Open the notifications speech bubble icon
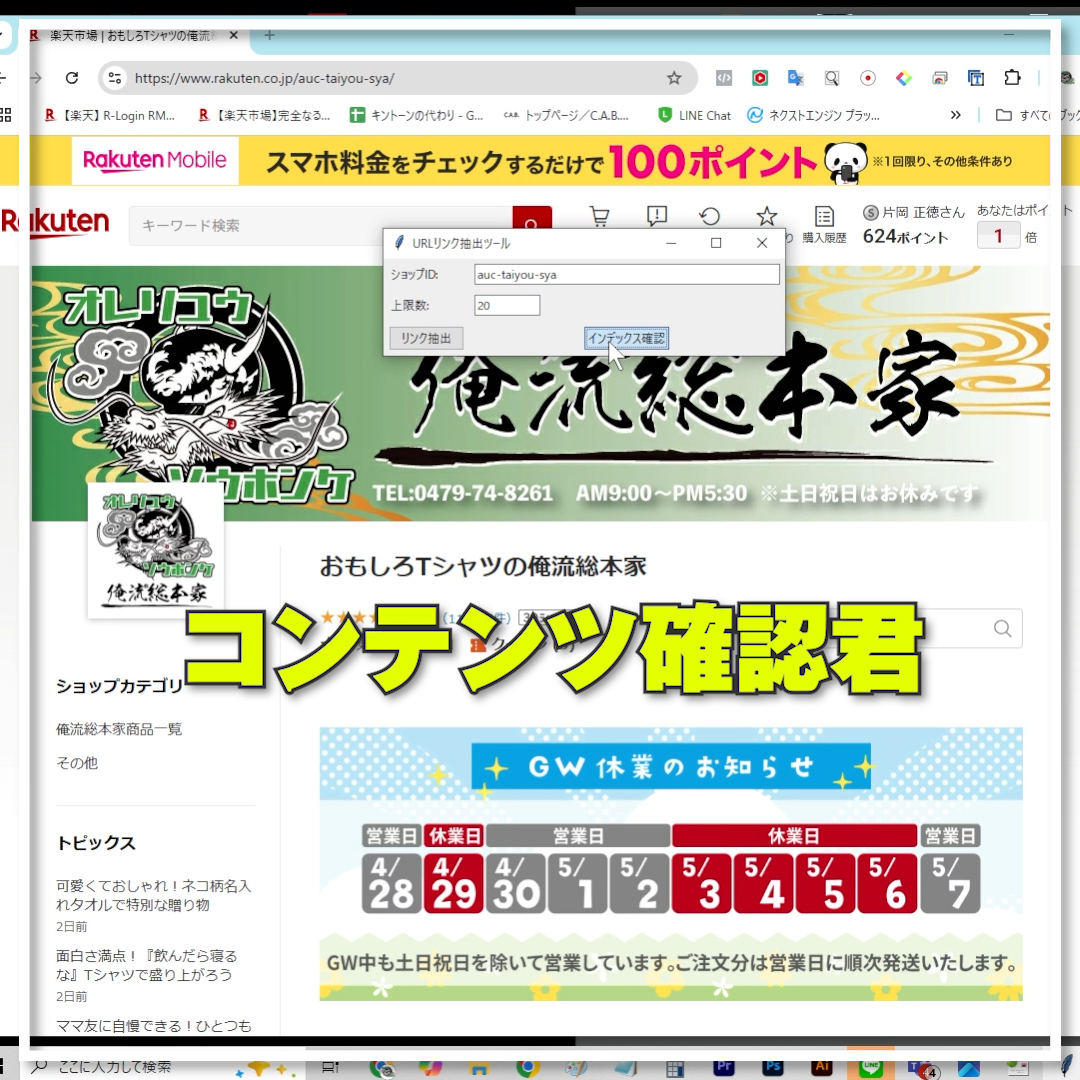The height and width of the screenshot is (1080, 1080). 656,216
